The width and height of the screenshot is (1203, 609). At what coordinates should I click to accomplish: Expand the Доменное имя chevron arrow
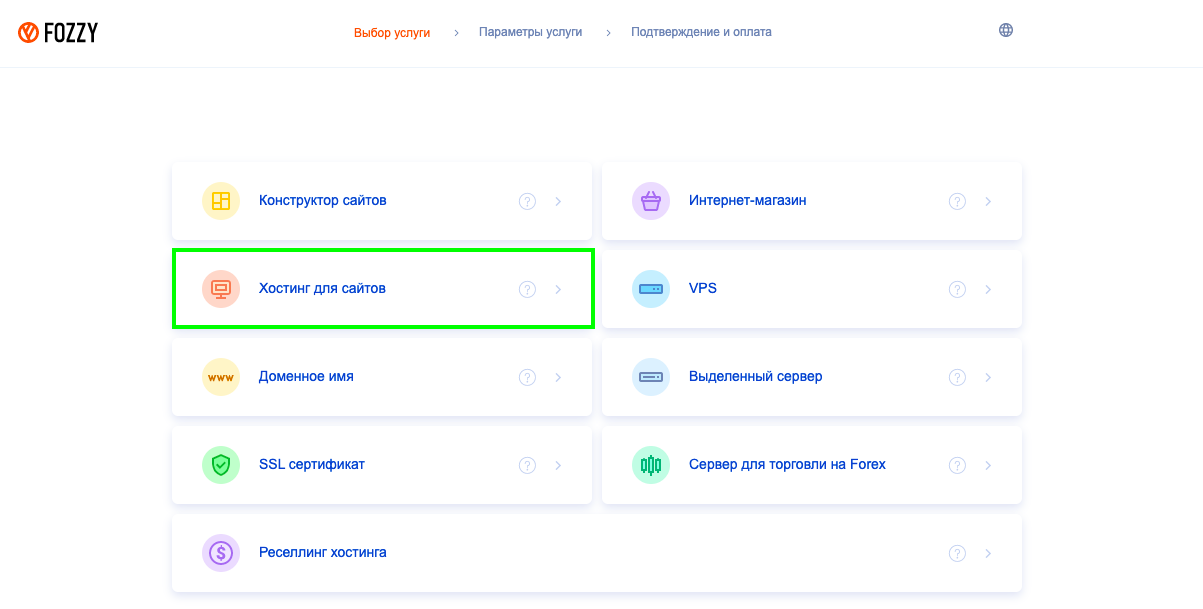click(558, 378)
